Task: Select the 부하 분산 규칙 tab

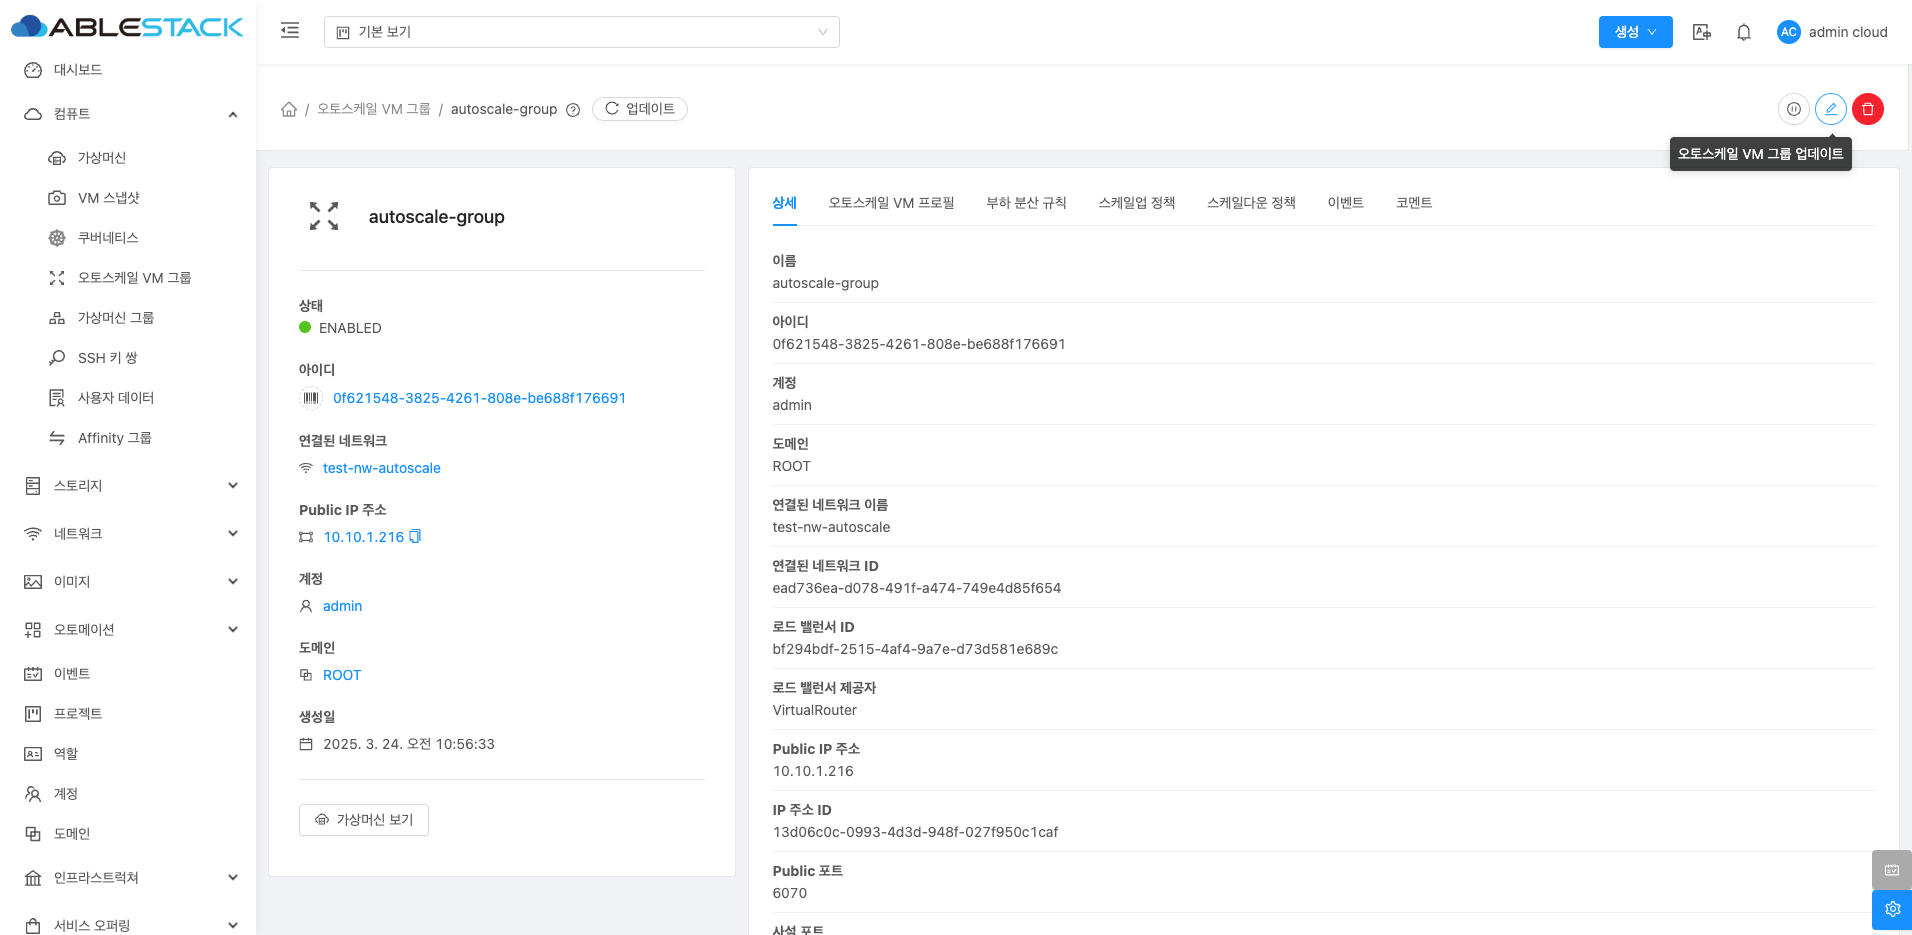Action: pos(1026,203)
